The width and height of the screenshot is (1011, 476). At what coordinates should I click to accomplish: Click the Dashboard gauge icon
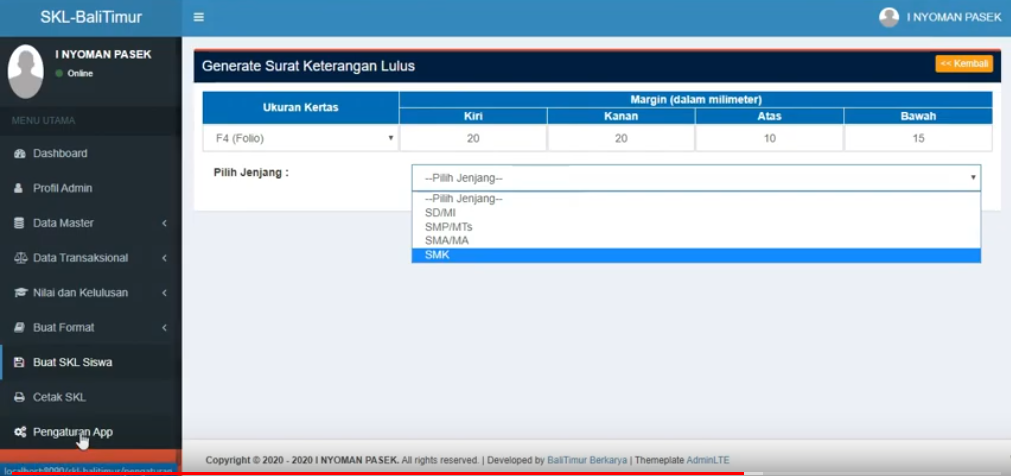19,154
